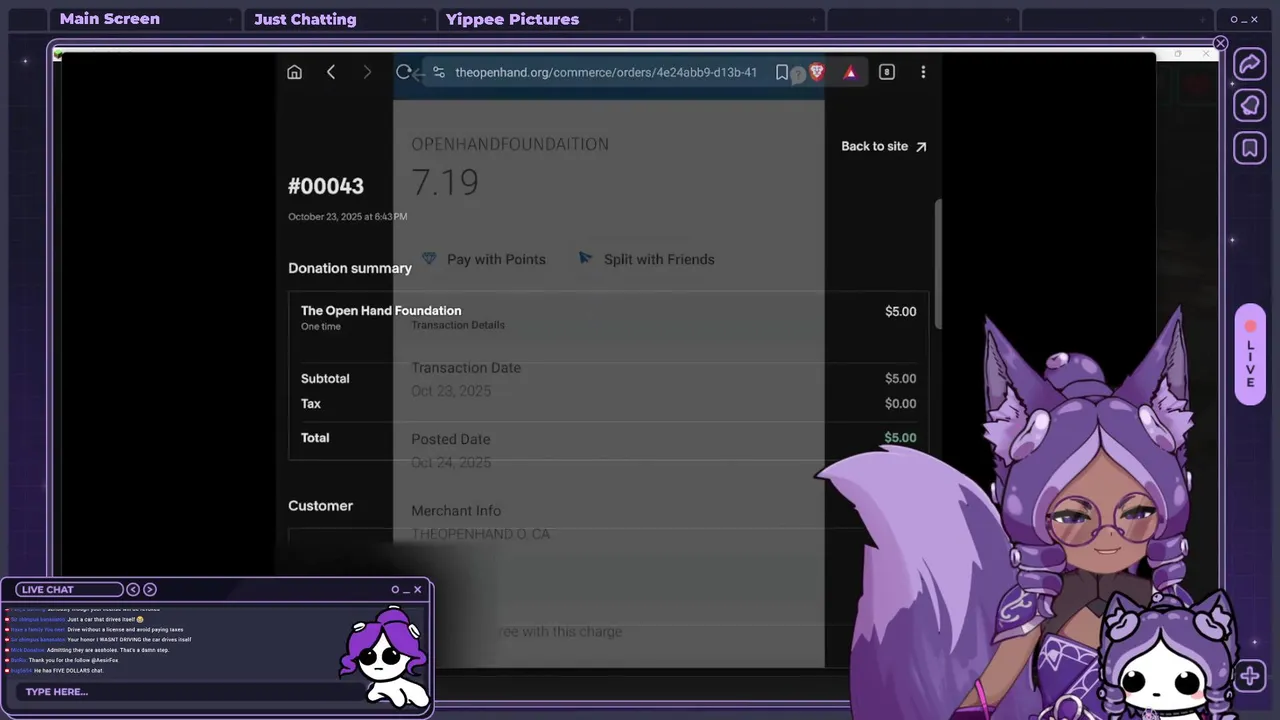The width and height of the screenshot is (1280, 720).
Task: Click next arrow in Live Chat header
Action: (x=150, y=589)
